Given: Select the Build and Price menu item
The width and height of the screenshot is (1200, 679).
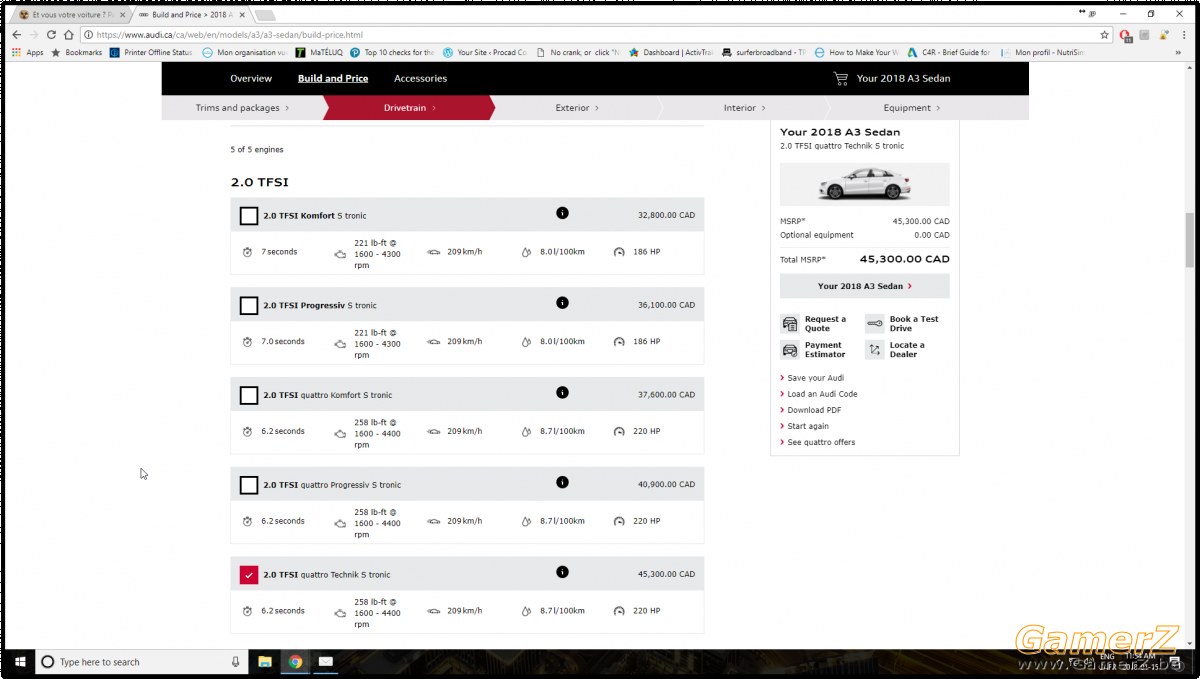Looking at the screenshot, I should (x=333, y=78).
